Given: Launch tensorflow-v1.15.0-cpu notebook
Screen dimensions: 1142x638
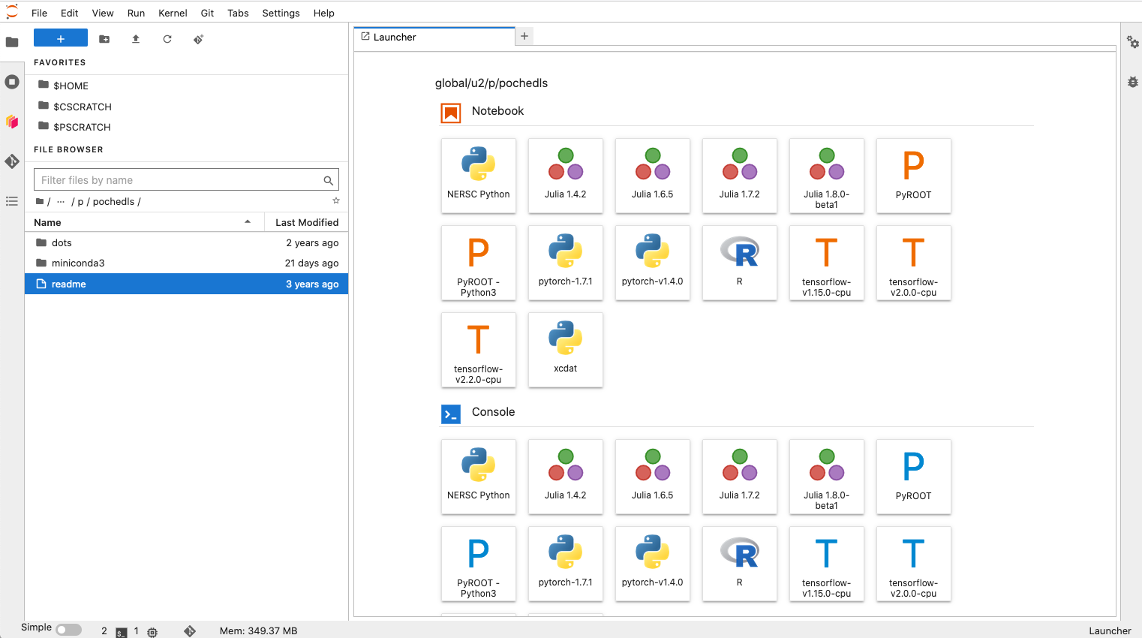Looking at the screenshot, I should pos(827,263).
